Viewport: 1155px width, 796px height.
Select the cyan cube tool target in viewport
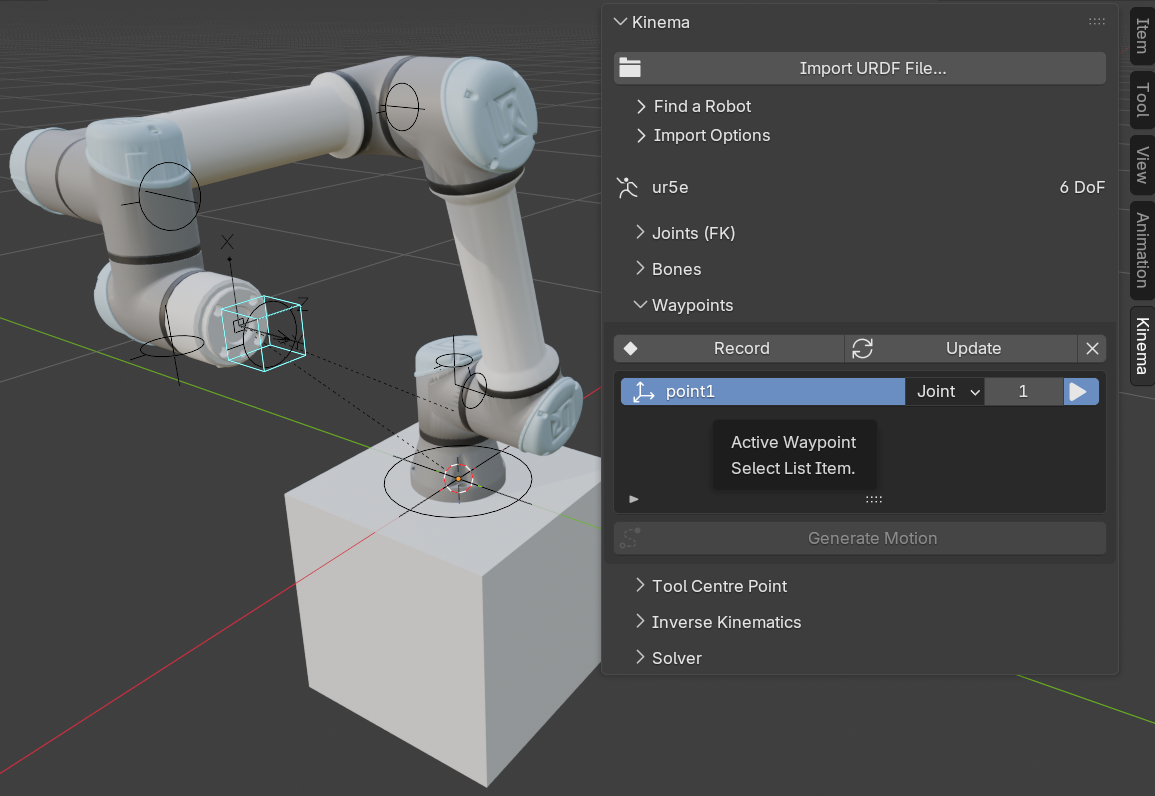[x=264, y=333]
